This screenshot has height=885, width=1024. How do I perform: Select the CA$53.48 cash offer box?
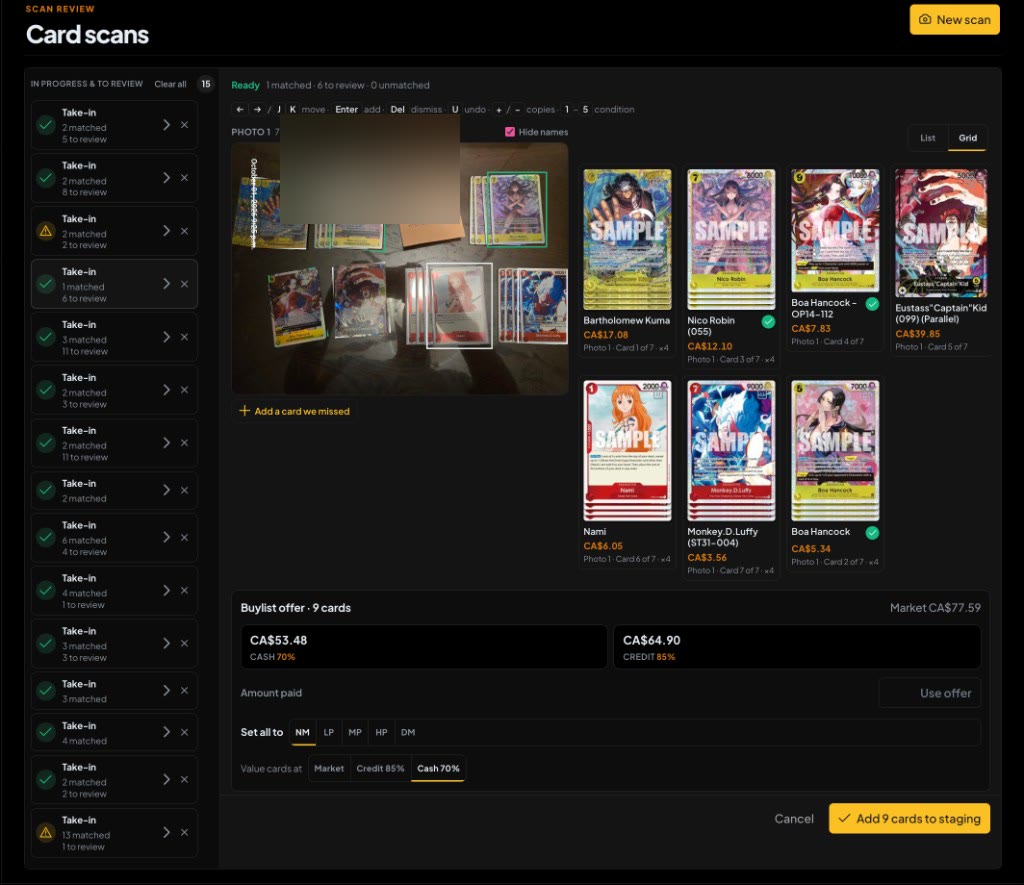pos(424,647)
